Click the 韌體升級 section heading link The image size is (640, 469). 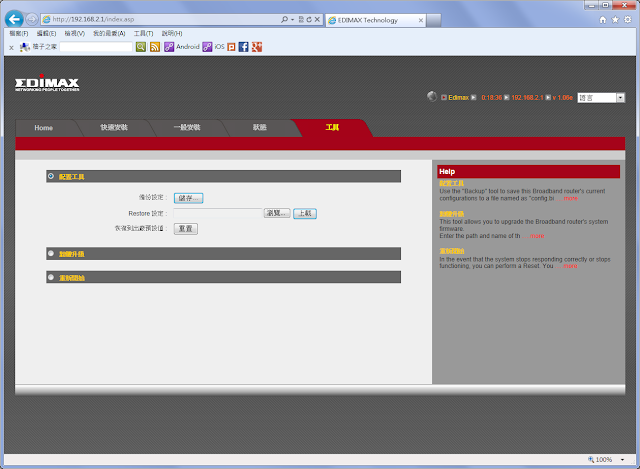point(71,254)
